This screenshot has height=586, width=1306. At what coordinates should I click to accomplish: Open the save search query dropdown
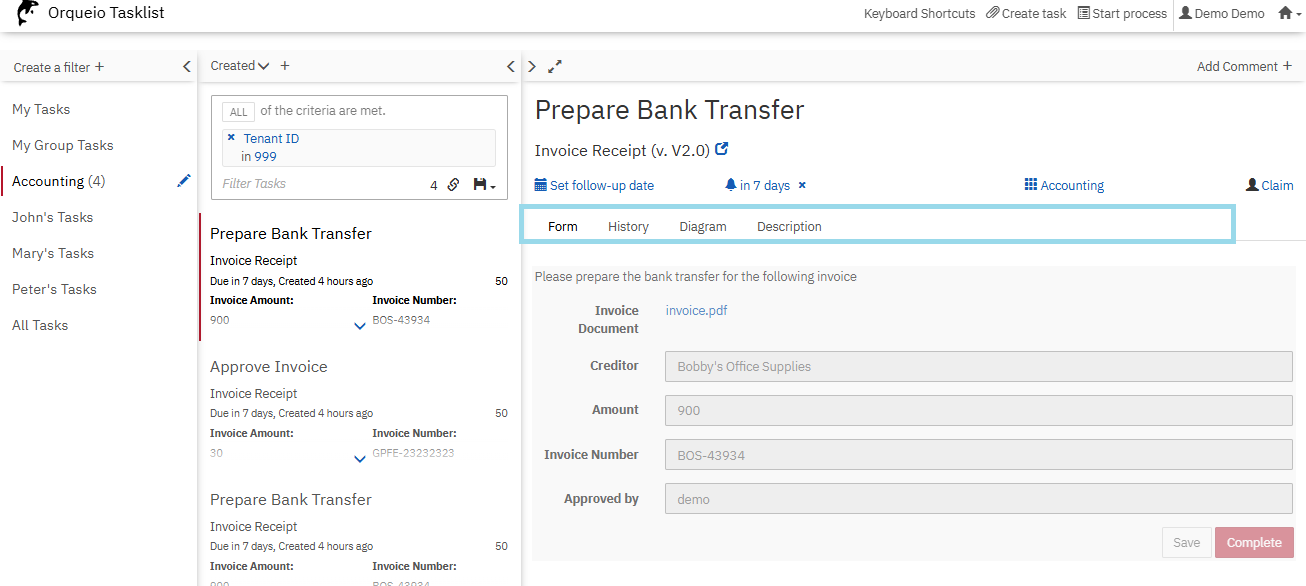pyautogui.click(x=484, y=185)
